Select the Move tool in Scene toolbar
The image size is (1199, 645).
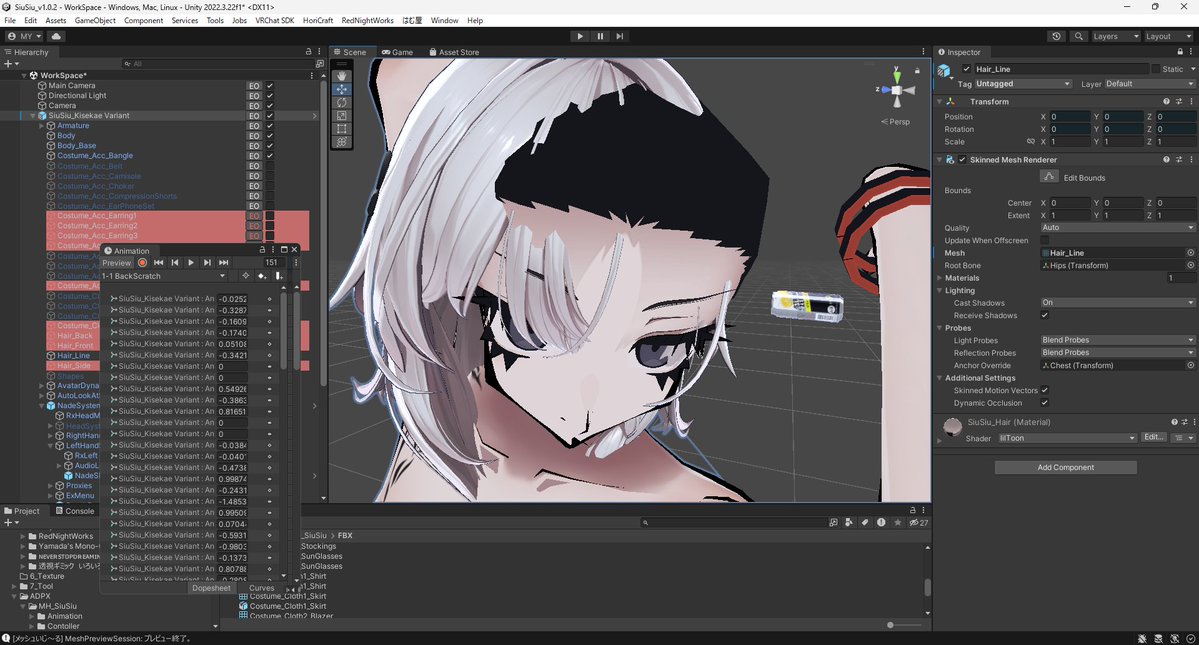pos(342,89)
